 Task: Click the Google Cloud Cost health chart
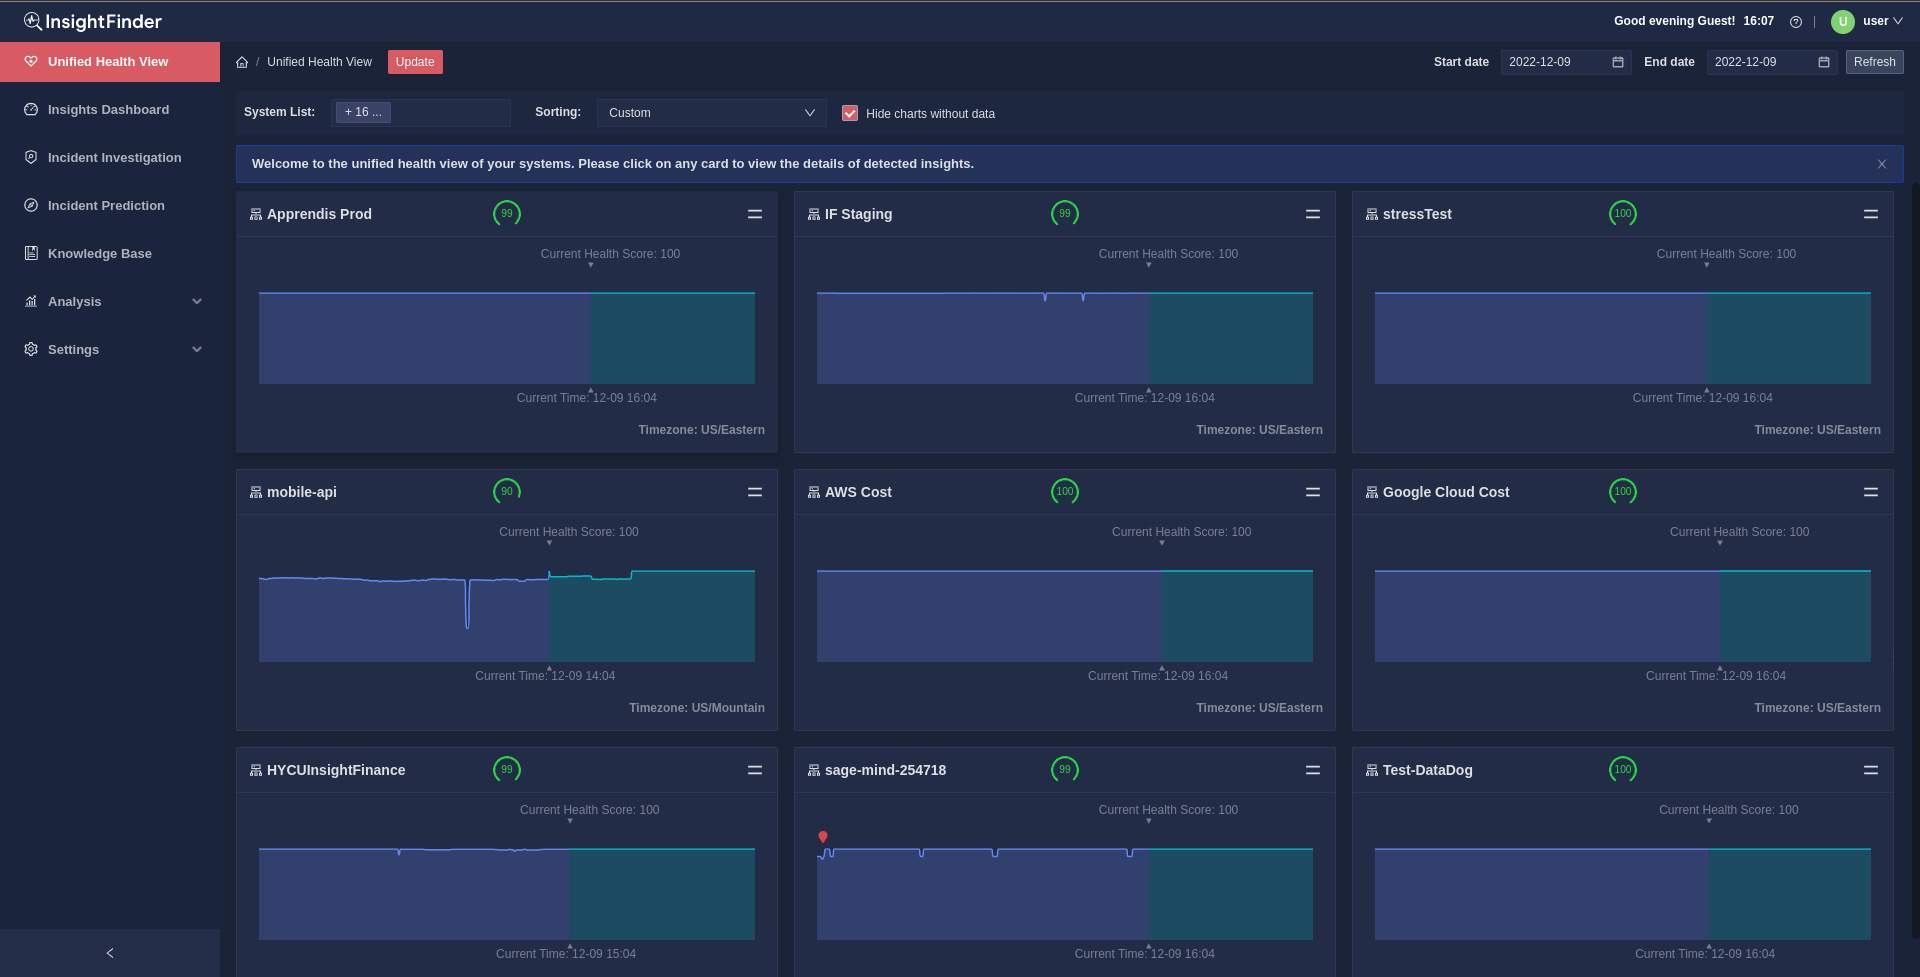[1623, 615]
